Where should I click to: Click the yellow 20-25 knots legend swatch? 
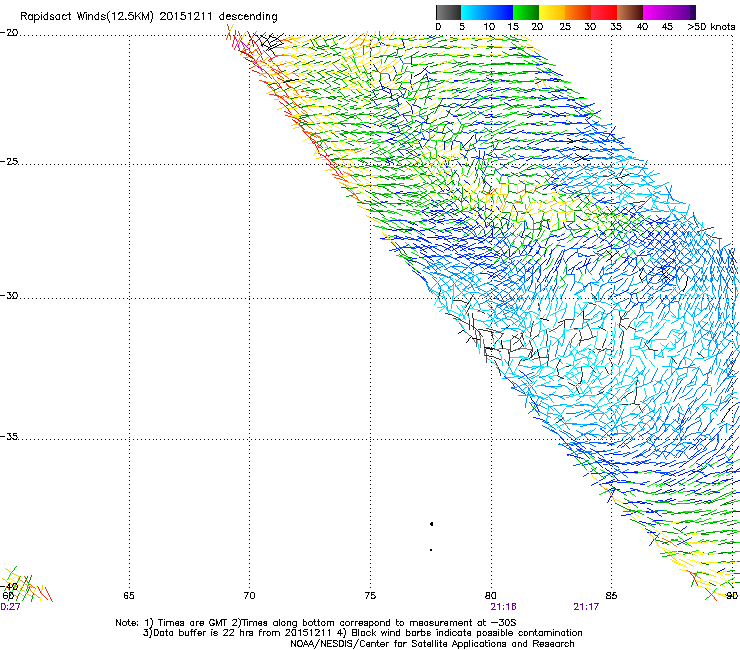click(x=552, y=12)
